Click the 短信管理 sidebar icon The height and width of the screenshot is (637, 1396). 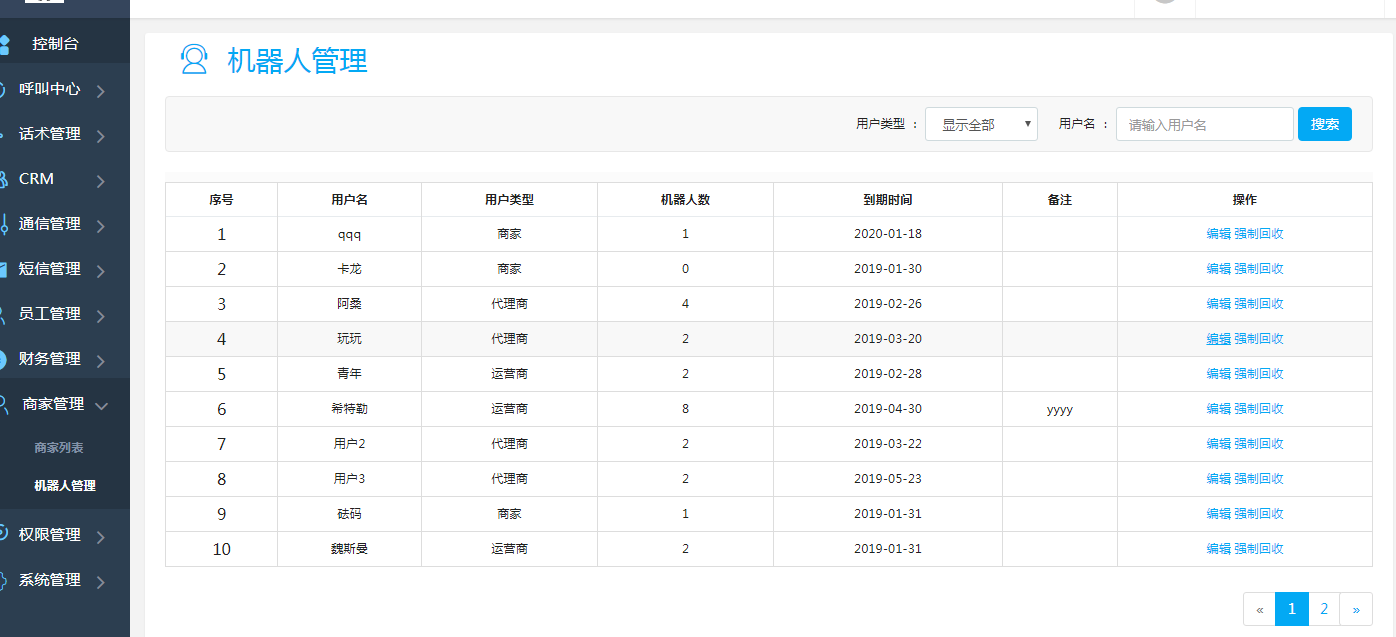pos(4,269)
